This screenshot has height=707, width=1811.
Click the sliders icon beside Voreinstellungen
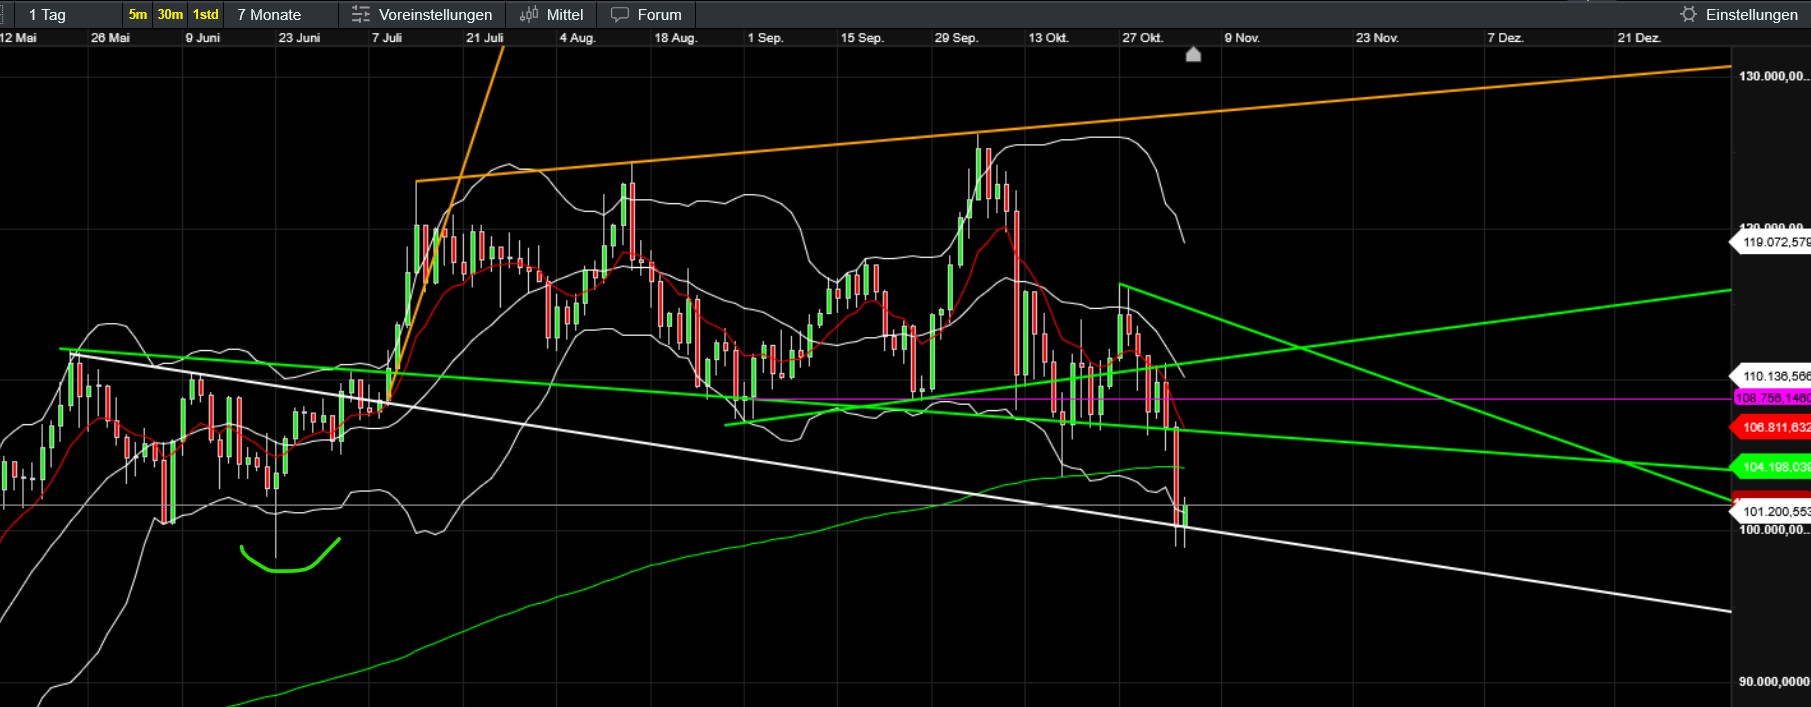pos(361,15)
